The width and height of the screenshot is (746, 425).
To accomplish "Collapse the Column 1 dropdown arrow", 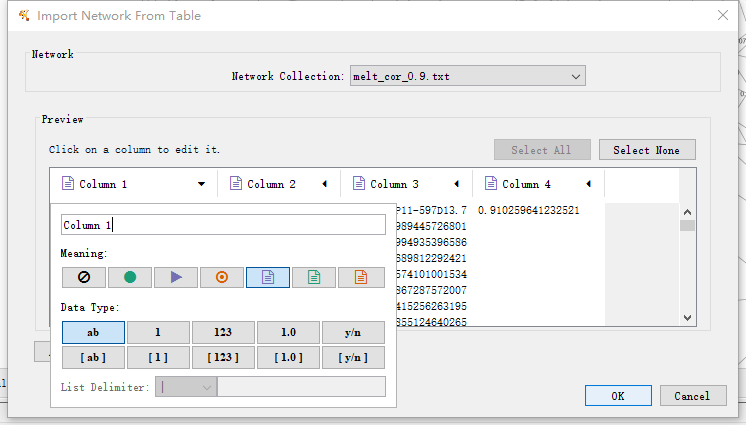I will click(201, 184).
